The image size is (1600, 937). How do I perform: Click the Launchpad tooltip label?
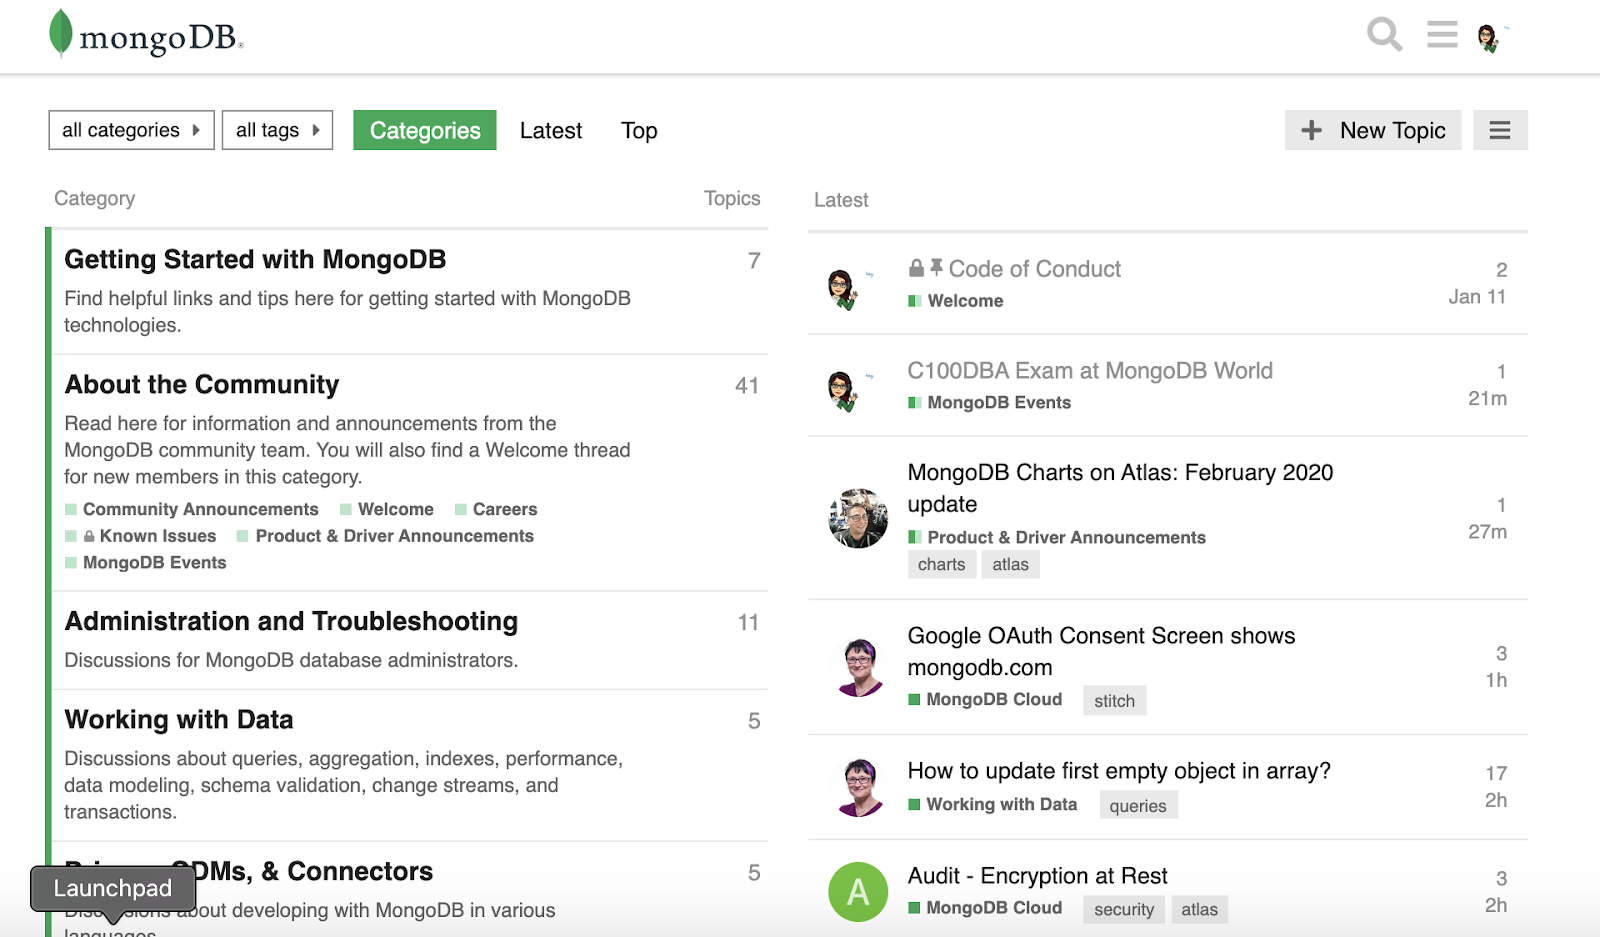(x=113, y=888)
